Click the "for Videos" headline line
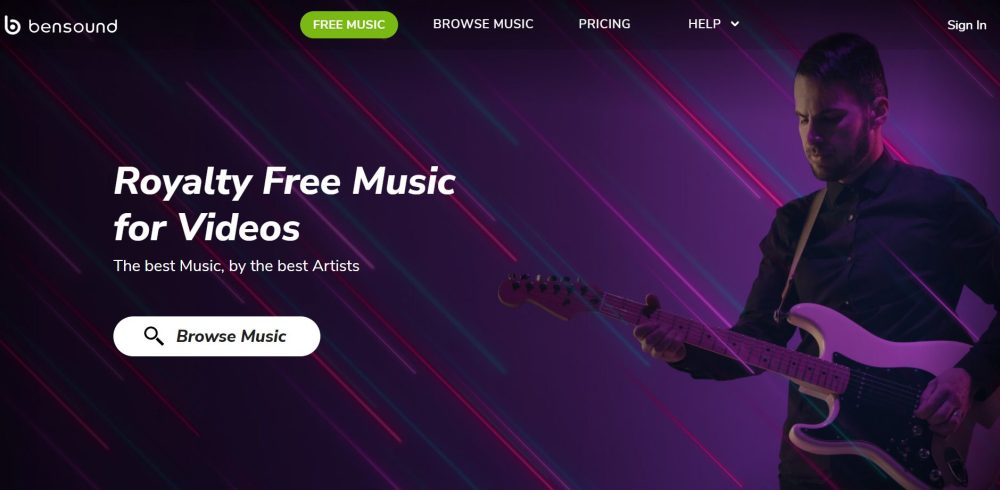Viewport: 1000px width, 490px height. [207, 227]
